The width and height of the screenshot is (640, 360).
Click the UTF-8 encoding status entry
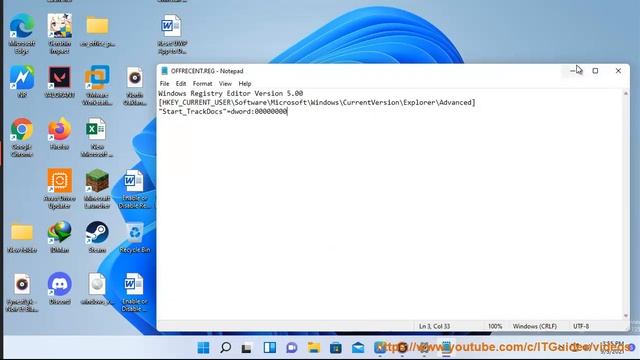coord(581,326)
